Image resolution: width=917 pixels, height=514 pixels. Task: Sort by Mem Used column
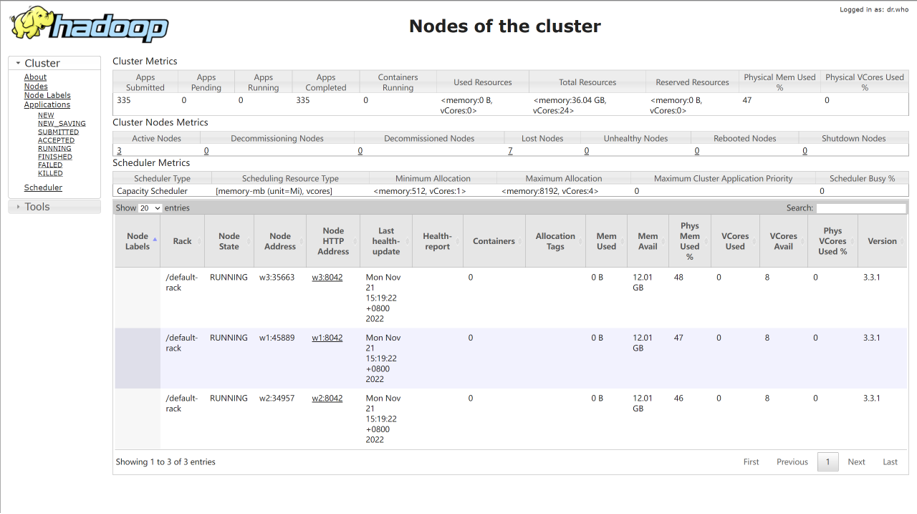[606, 241]
